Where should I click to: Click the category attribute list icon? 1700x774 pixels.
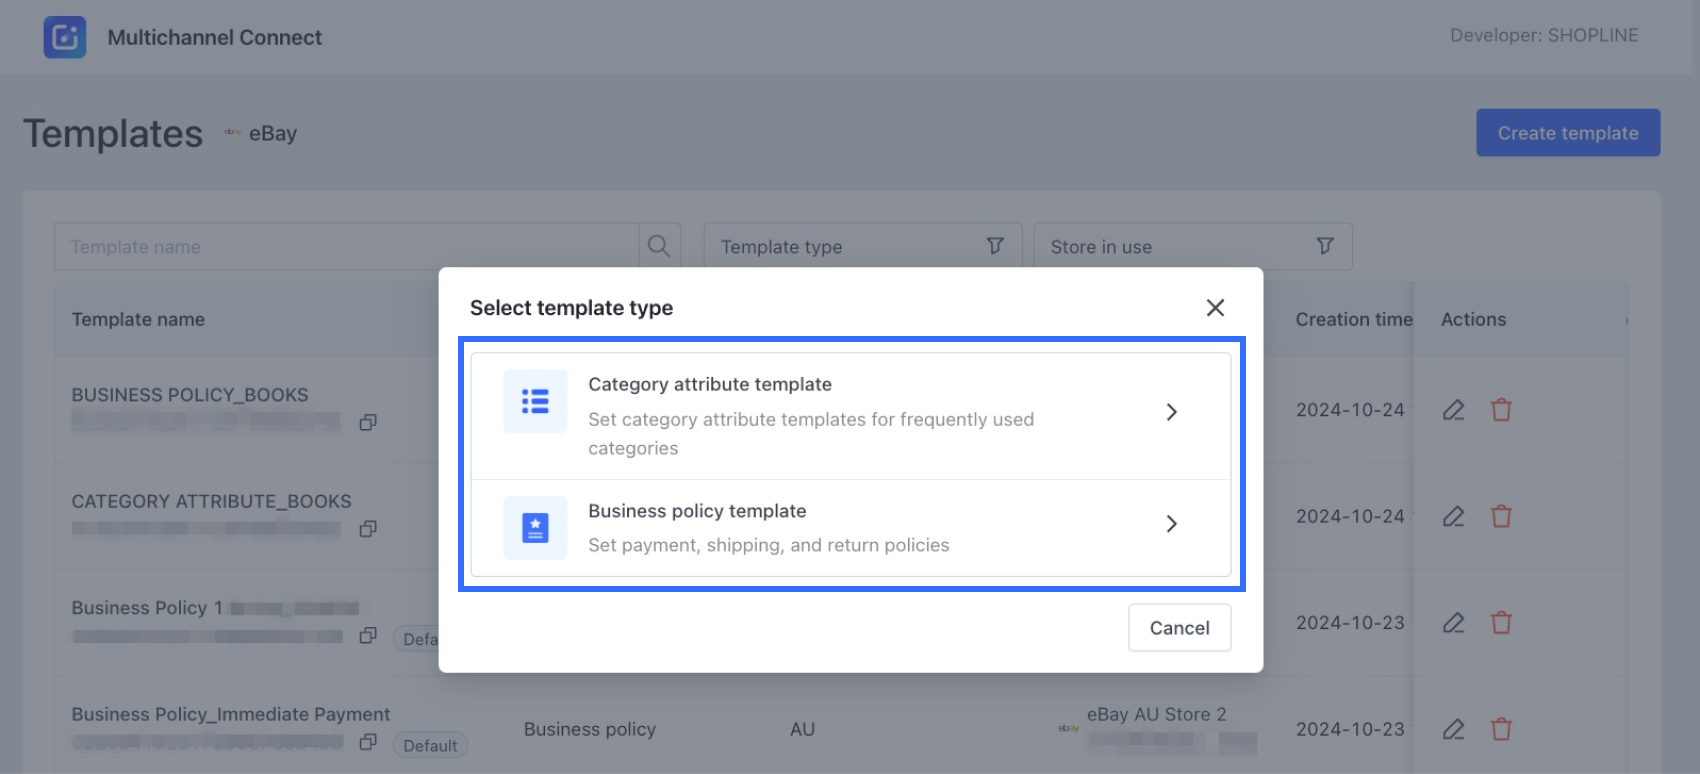pyautogui.click(x=535, y=402)
